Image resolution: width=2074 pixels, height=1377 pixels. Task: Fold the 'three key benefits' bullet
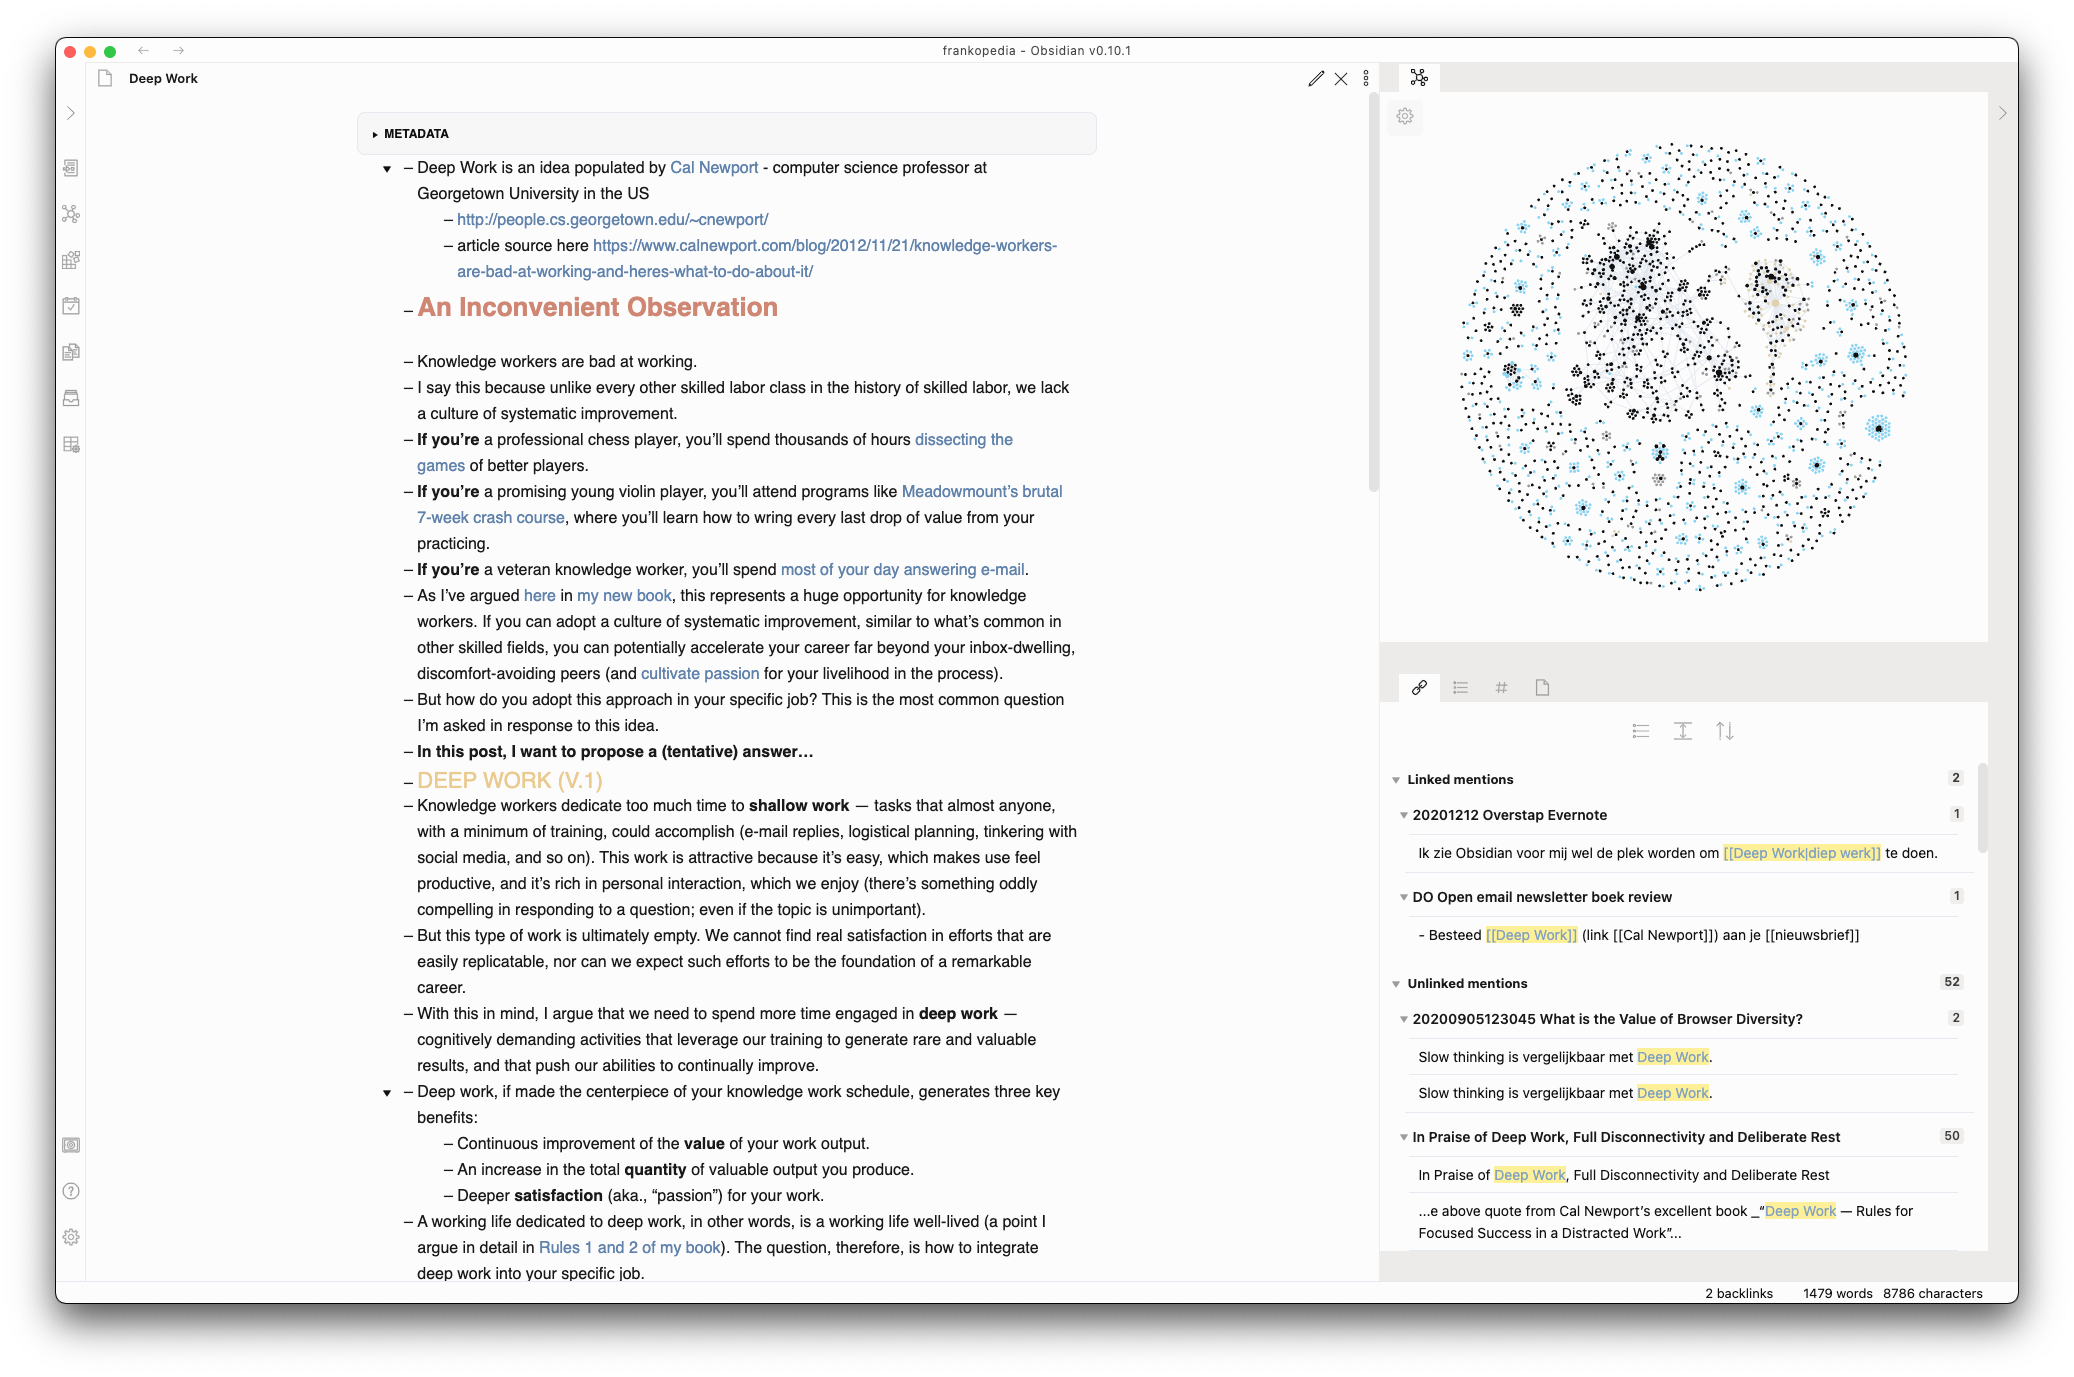pyautogui.click(x=387, y=1093)
